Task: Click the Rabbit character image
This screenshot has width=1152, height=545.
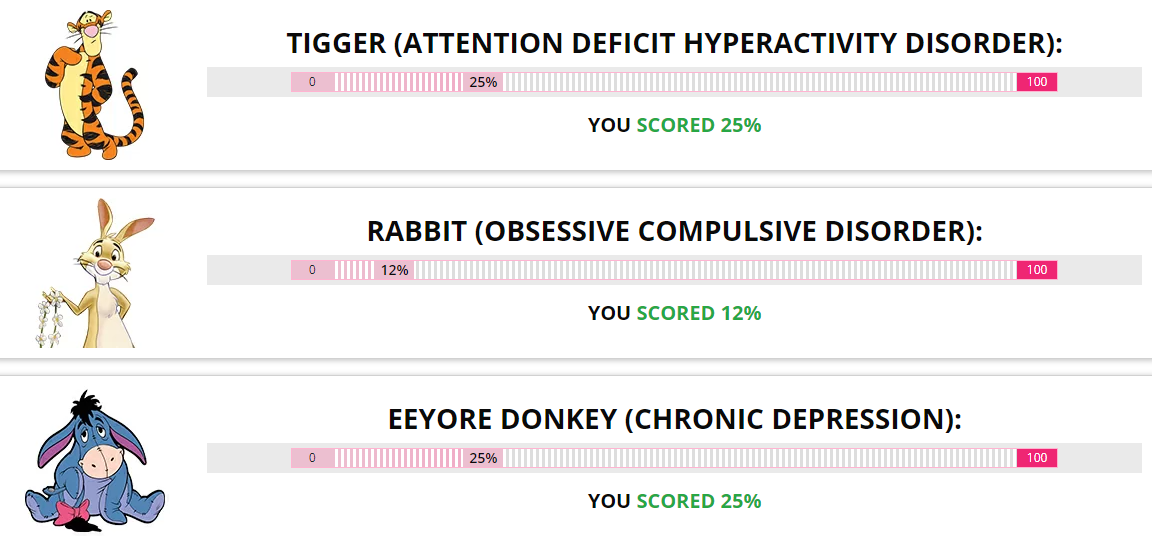Action: click(x=96, y=273)
